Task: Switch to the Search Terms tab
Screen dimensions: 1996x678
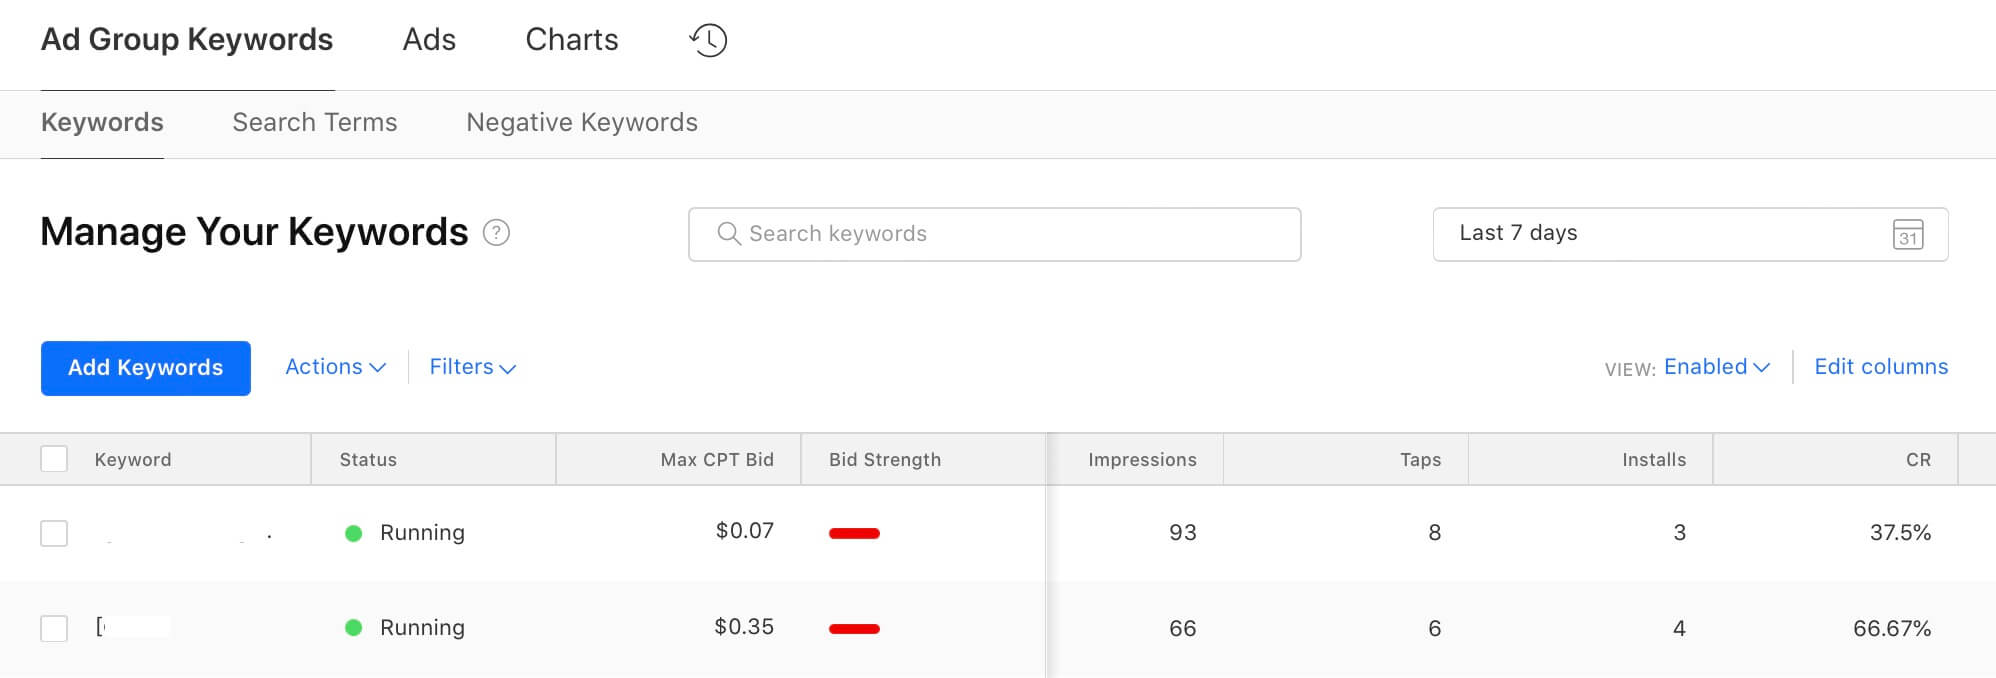Action: 314,122
